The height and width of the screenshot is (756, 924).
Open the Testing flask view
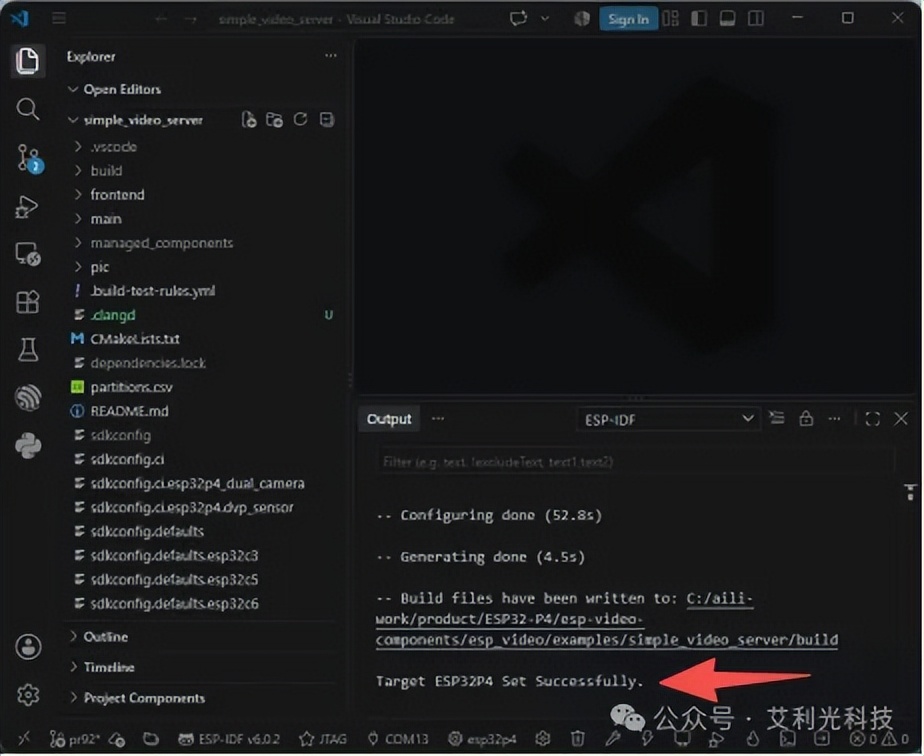27,349
